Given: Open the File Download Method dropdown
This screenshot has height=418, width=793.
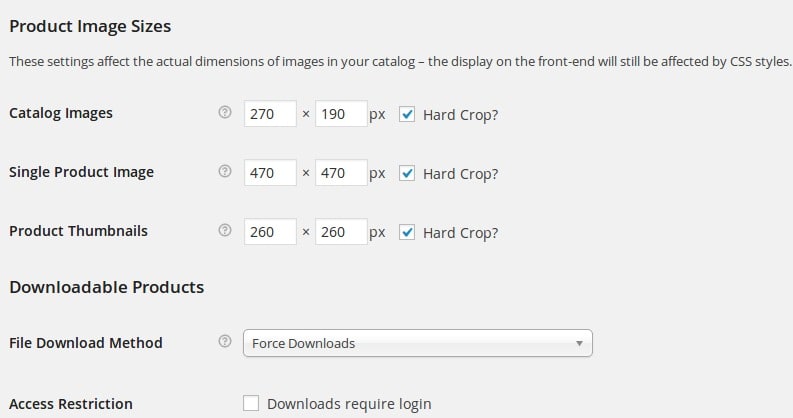Looking at the screenshot, I should [x=418, y=343].
